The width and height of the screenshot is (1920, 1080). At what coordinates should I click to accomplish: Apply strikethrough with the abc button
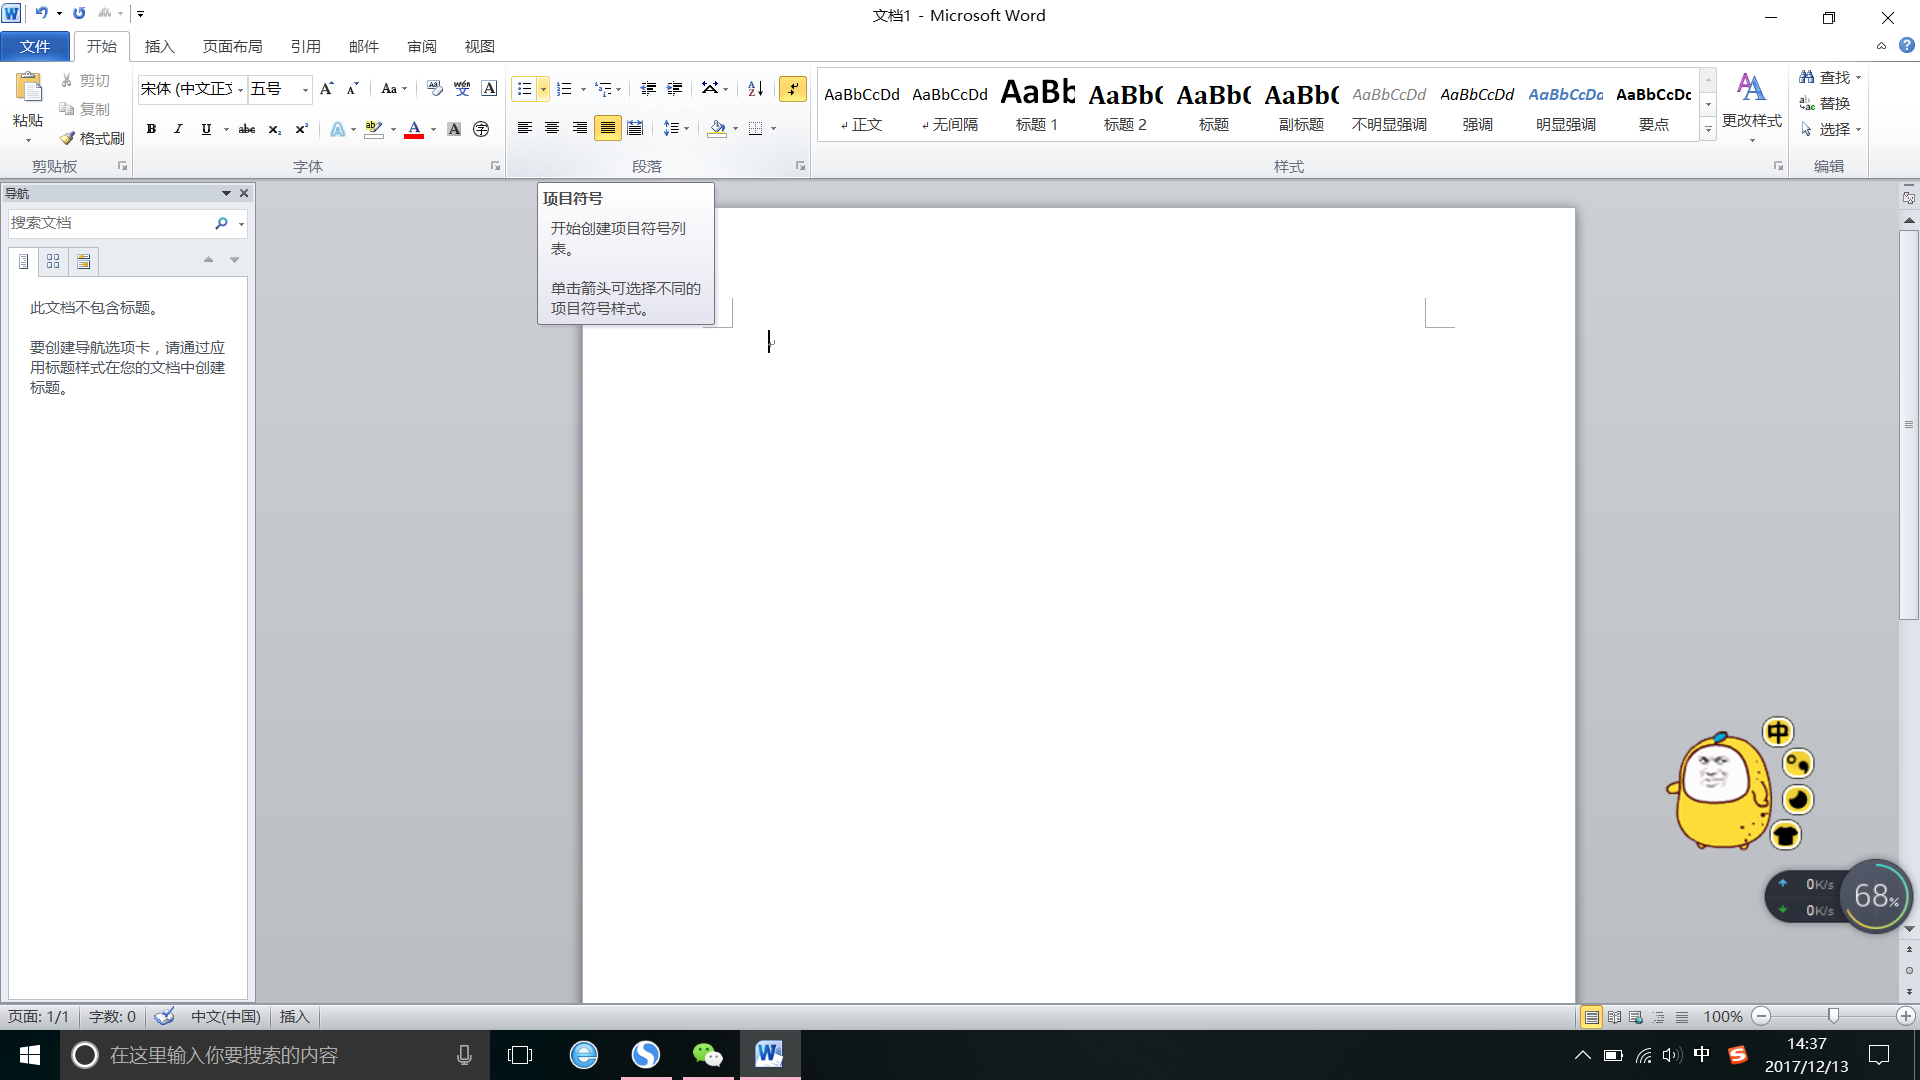[x=246, y=129]
